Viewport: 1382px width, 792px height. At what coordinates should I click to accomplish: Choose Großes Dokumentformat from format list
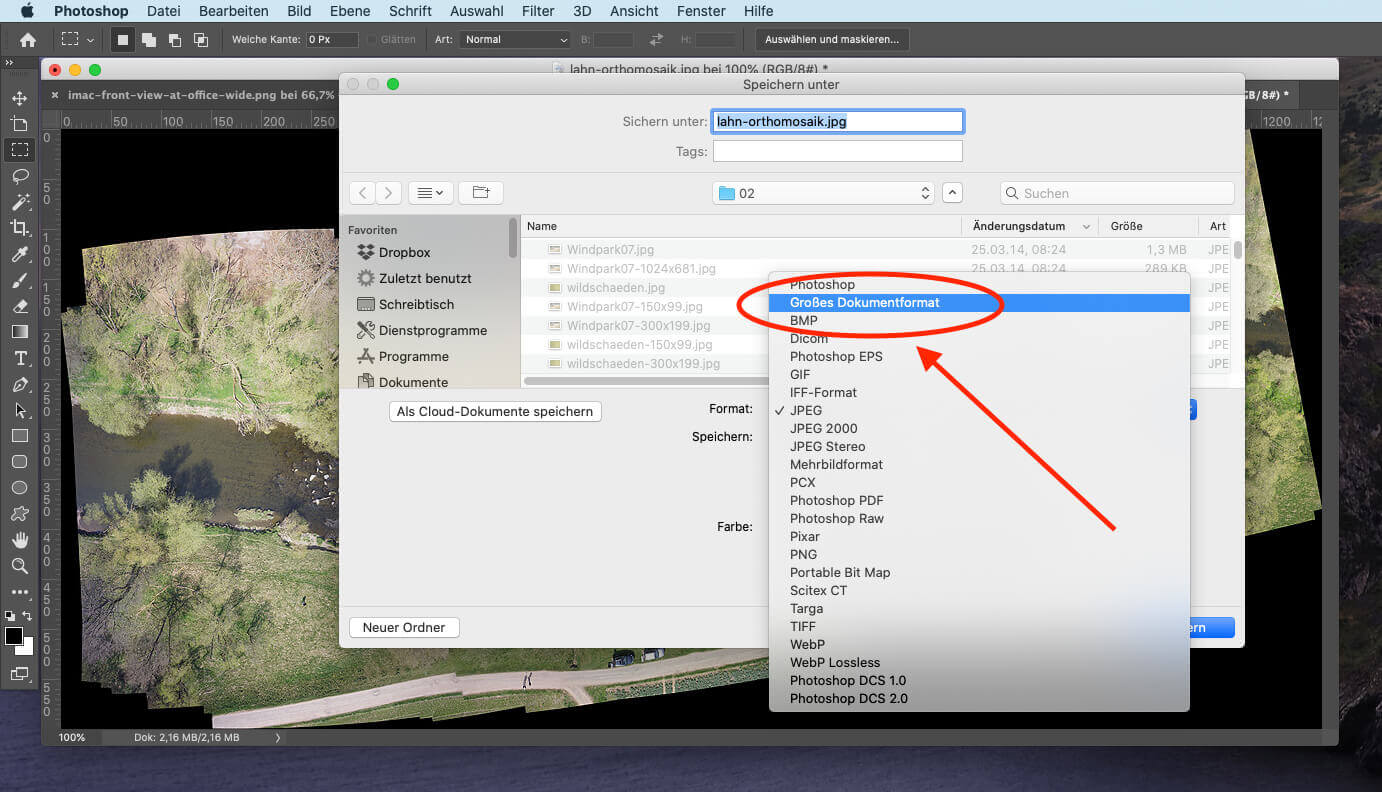[x=864, y=303]
